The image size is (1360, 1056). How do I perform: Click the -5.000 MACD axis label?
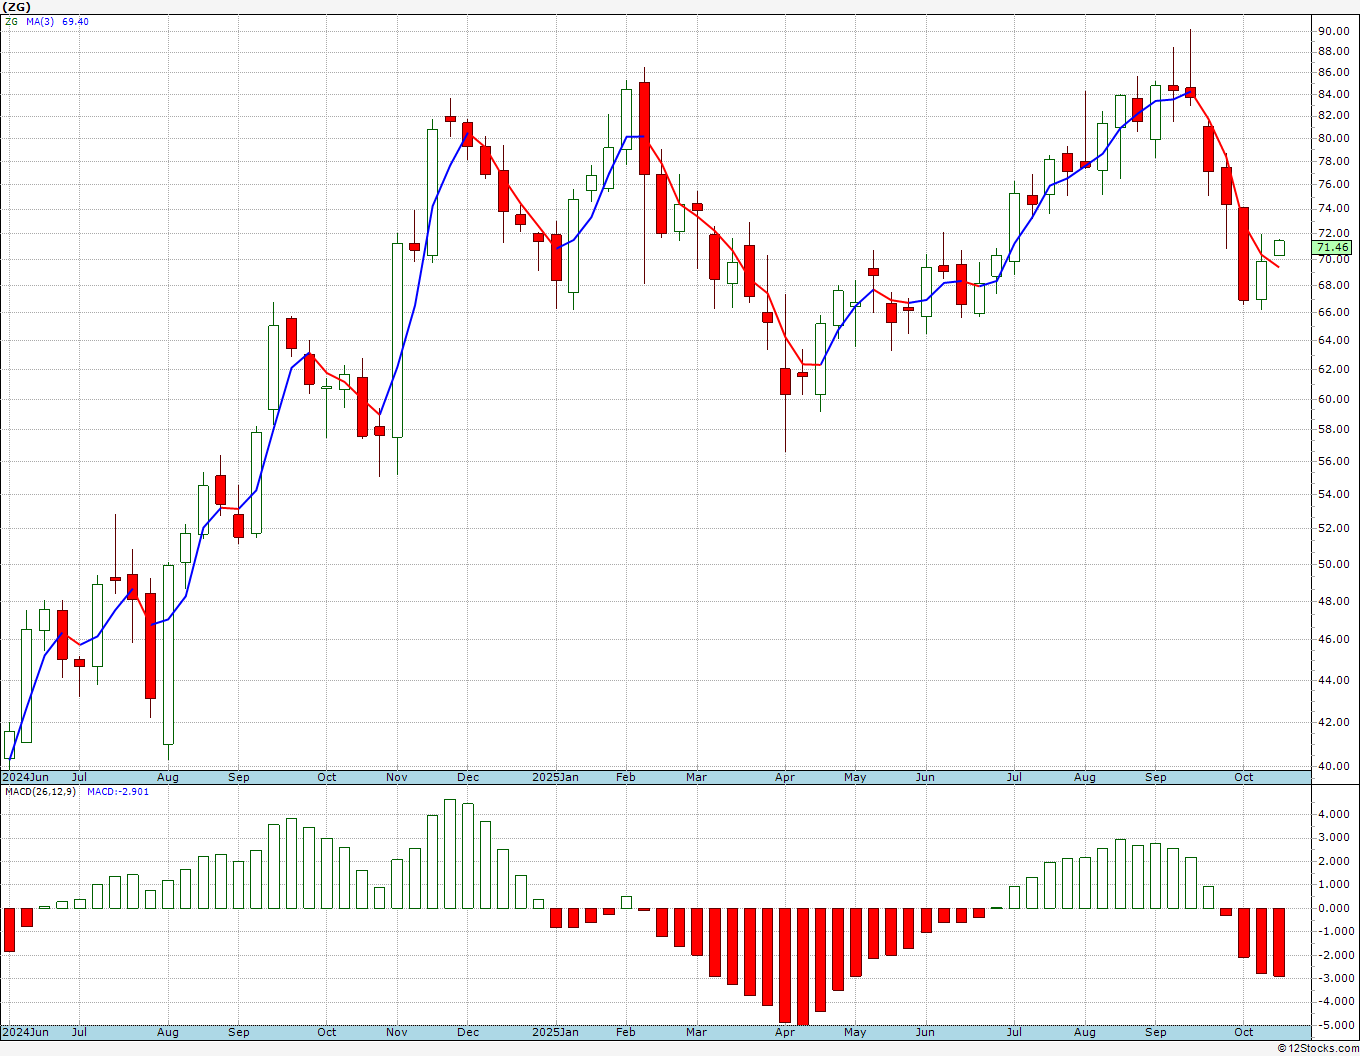[1332, 1025]
